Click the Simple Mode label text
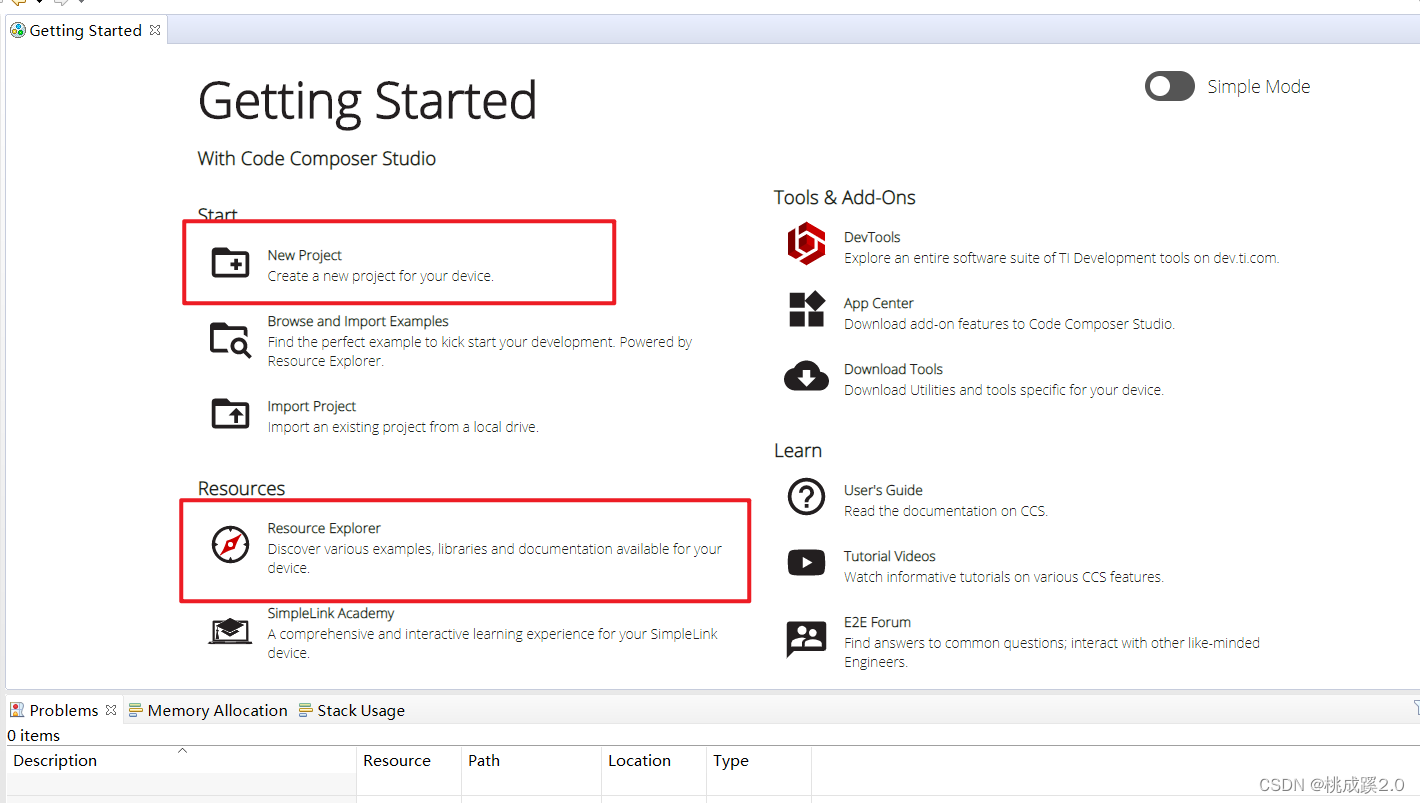The image size is (1420, 803). [1259, 87]
